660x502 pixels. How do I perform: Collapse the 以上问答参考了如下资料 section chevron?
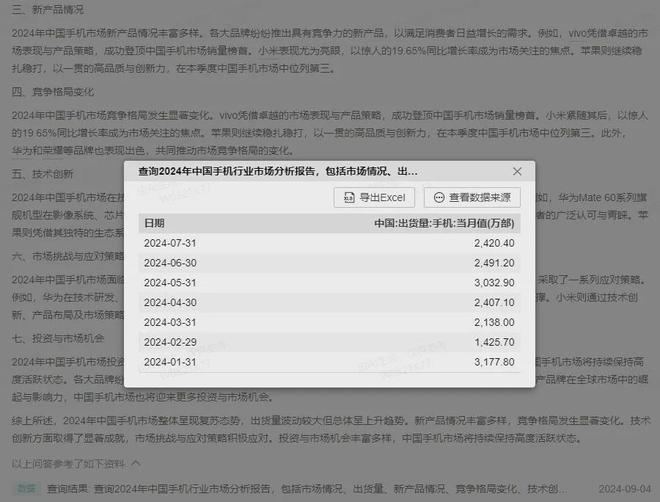coord(136,463)
